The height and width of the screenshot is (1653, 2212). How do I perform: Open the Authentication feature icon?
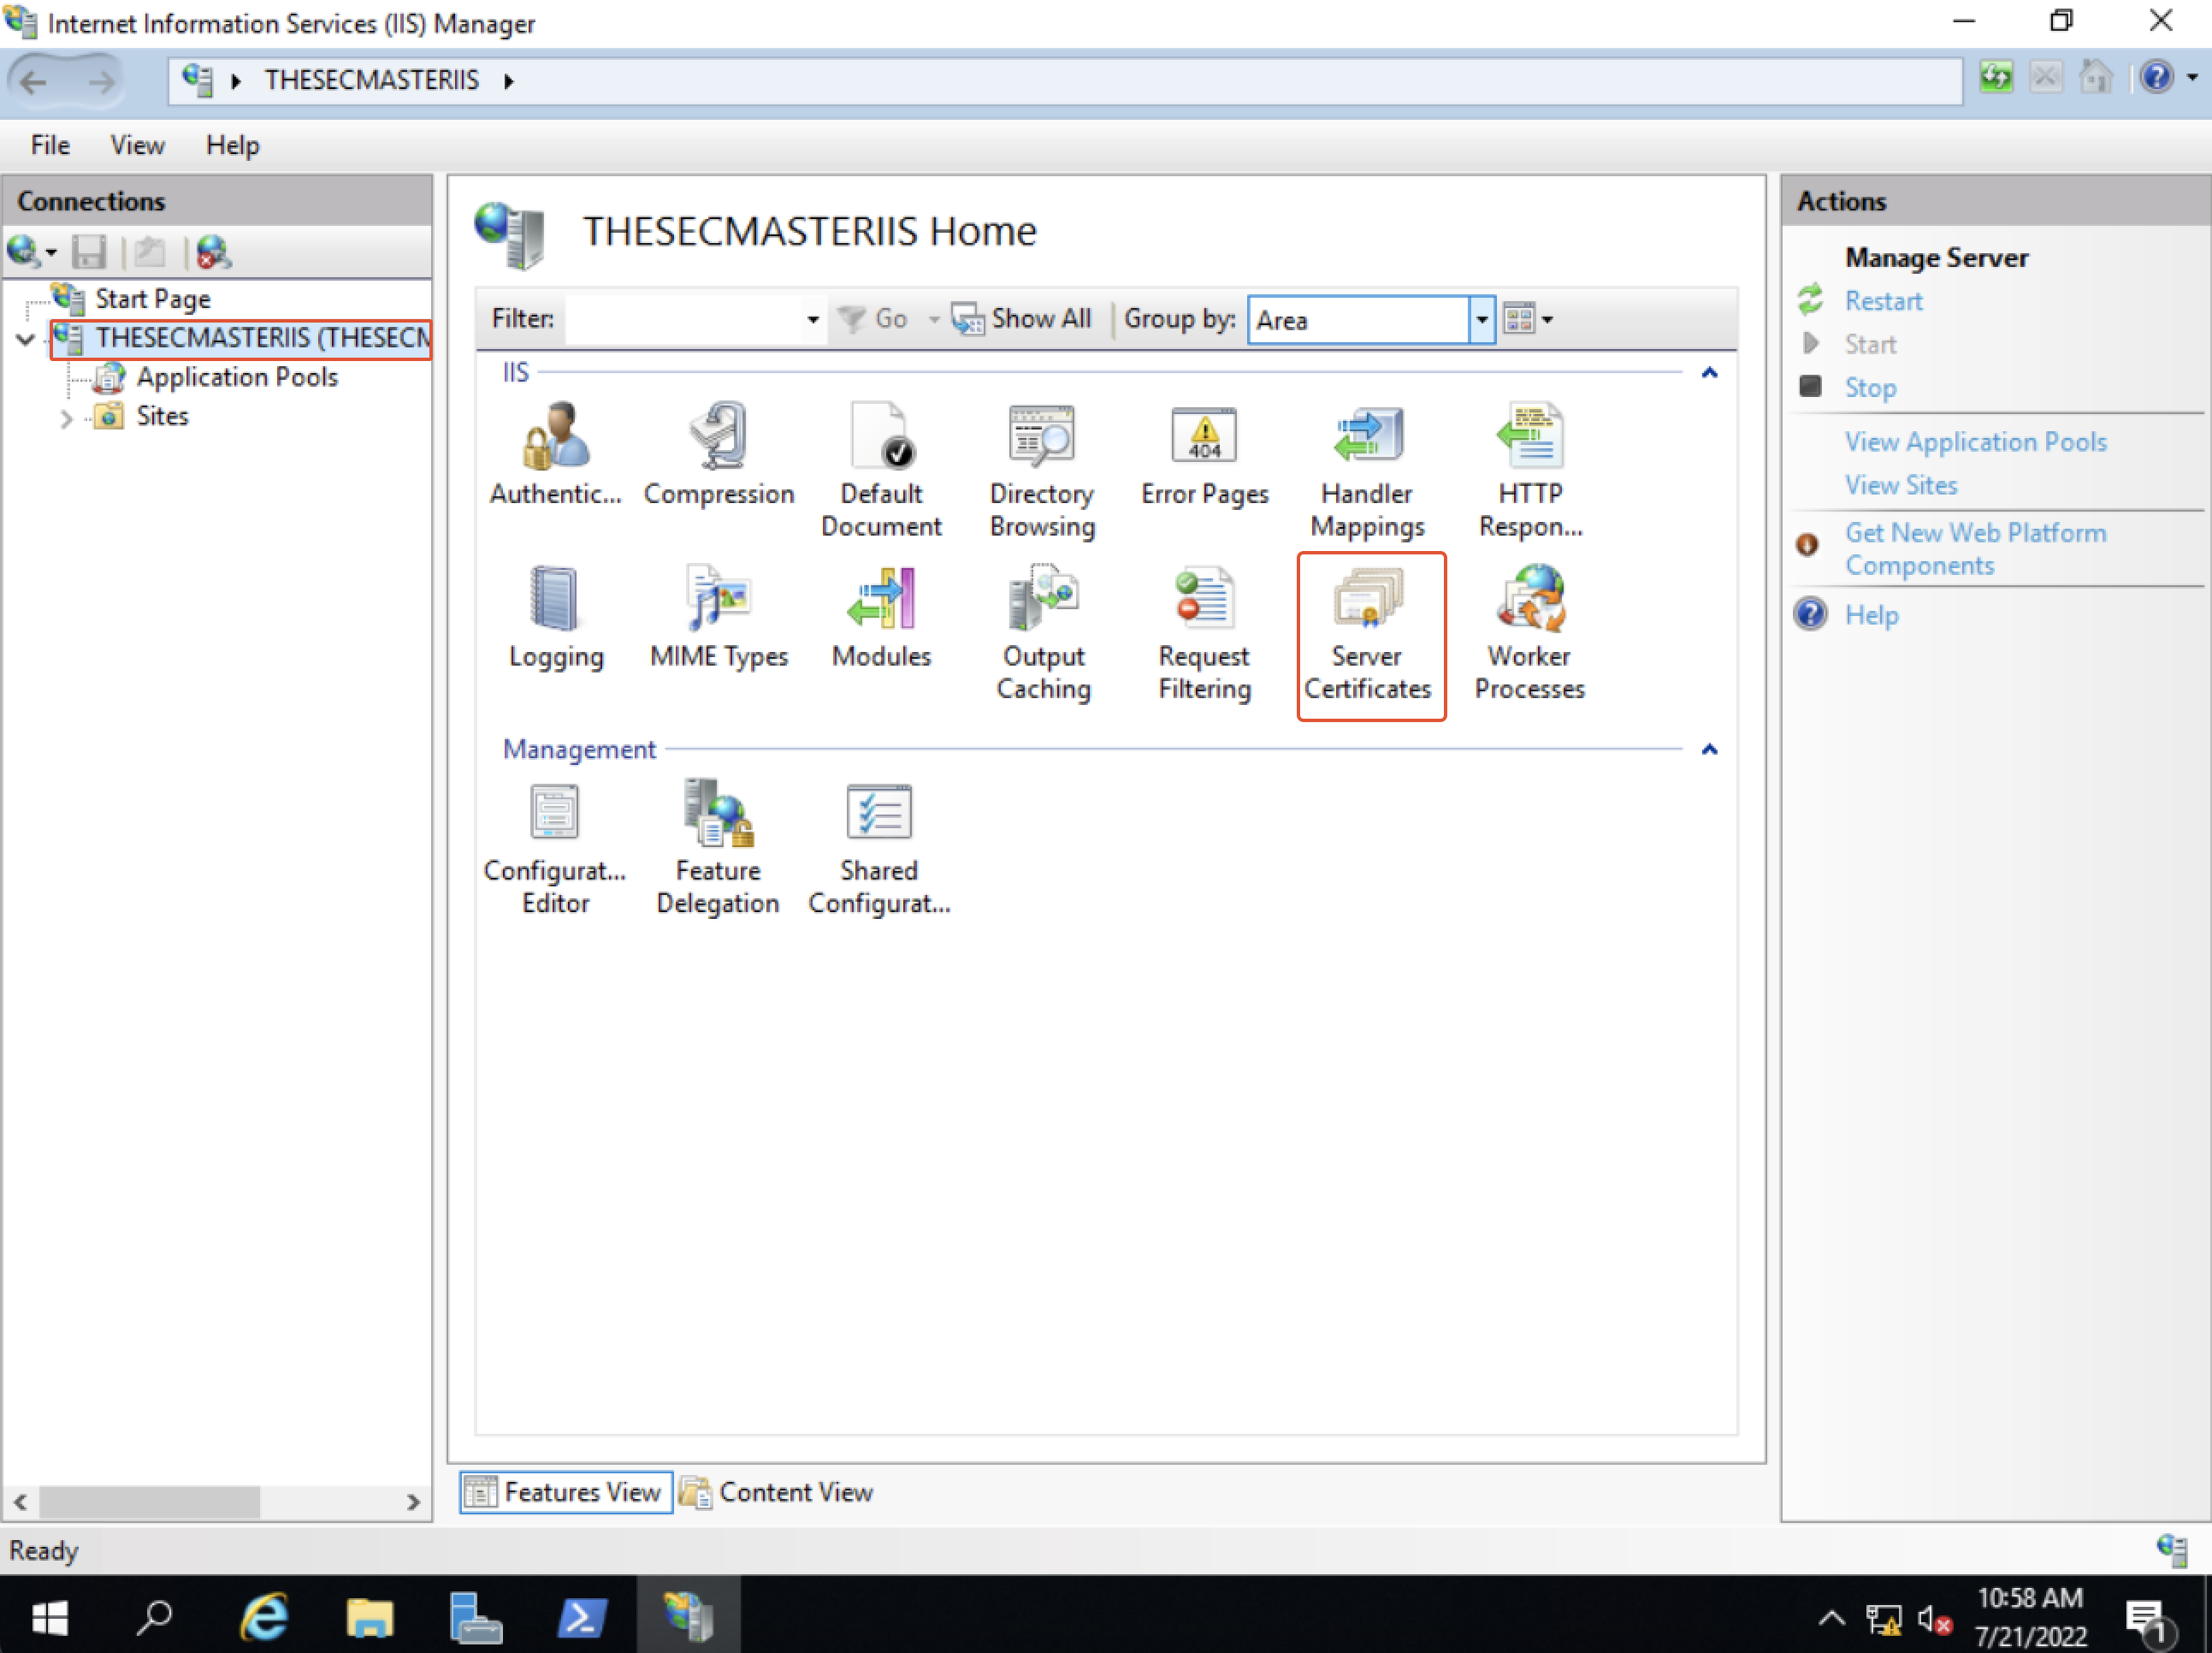(x=555, y=454)
